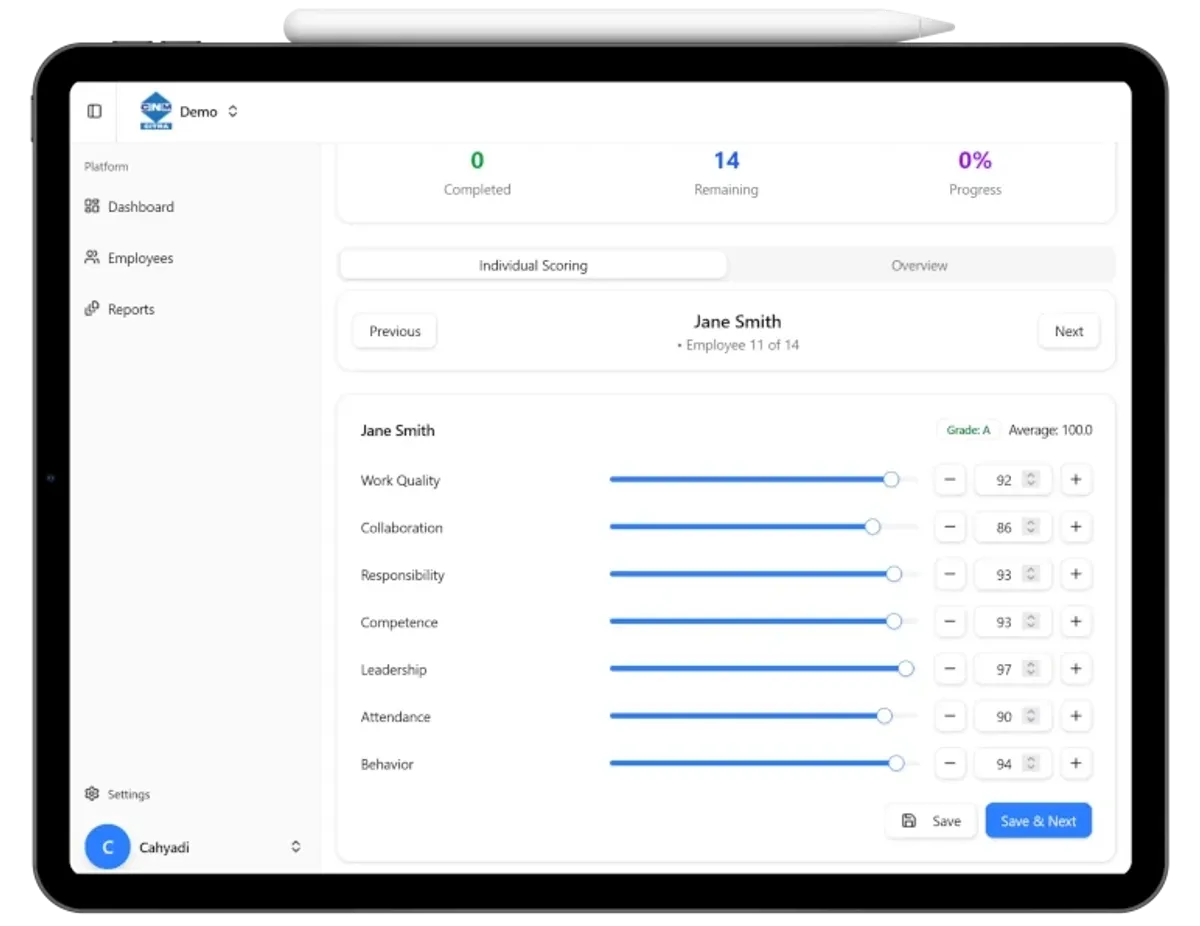Increase Leadership score with plus
1200x926 pixels.
tap(1076, 669)
